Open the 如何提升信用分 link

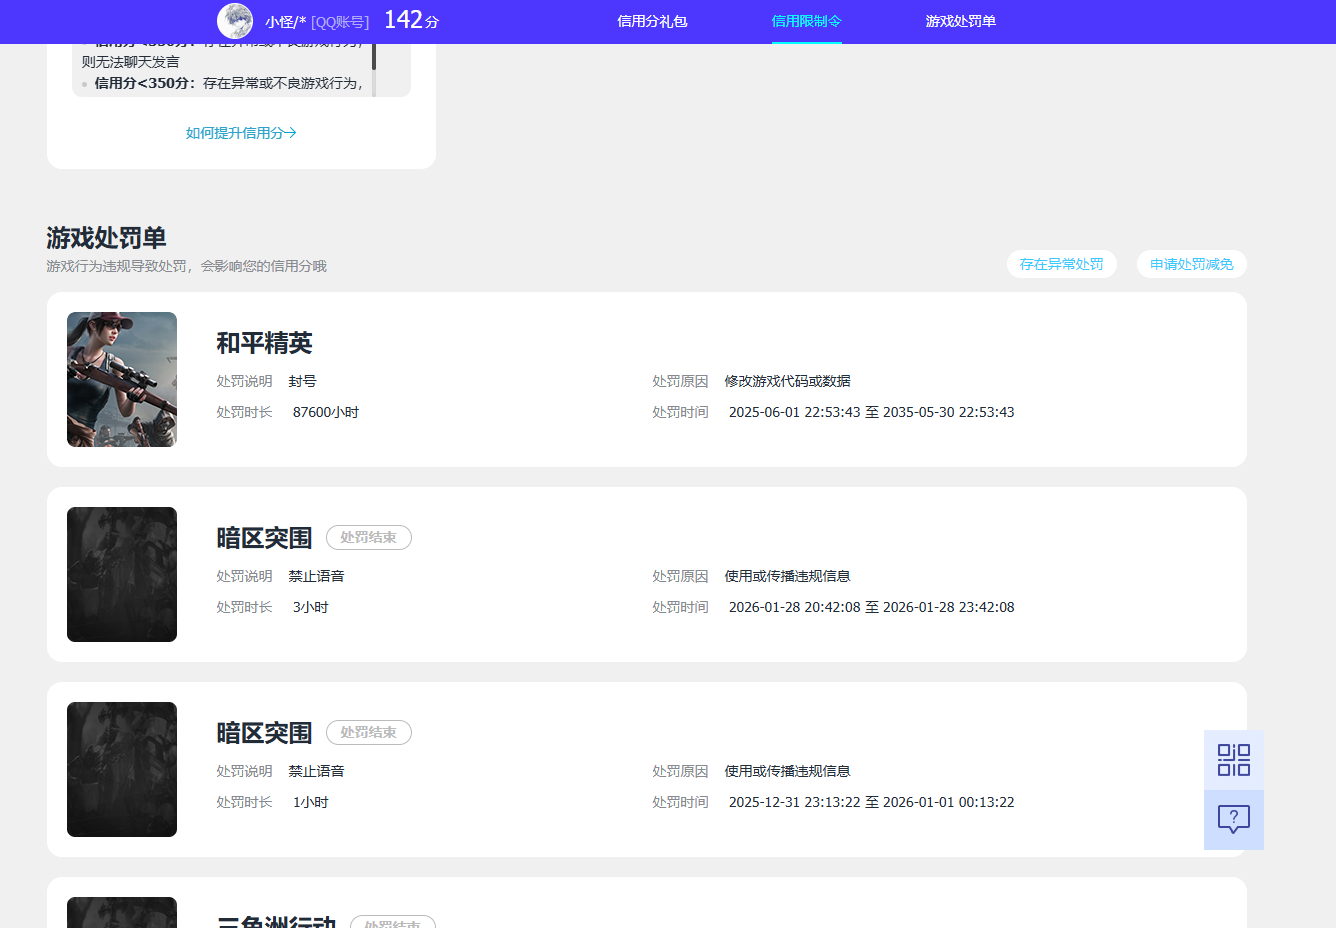click(240, 132)
